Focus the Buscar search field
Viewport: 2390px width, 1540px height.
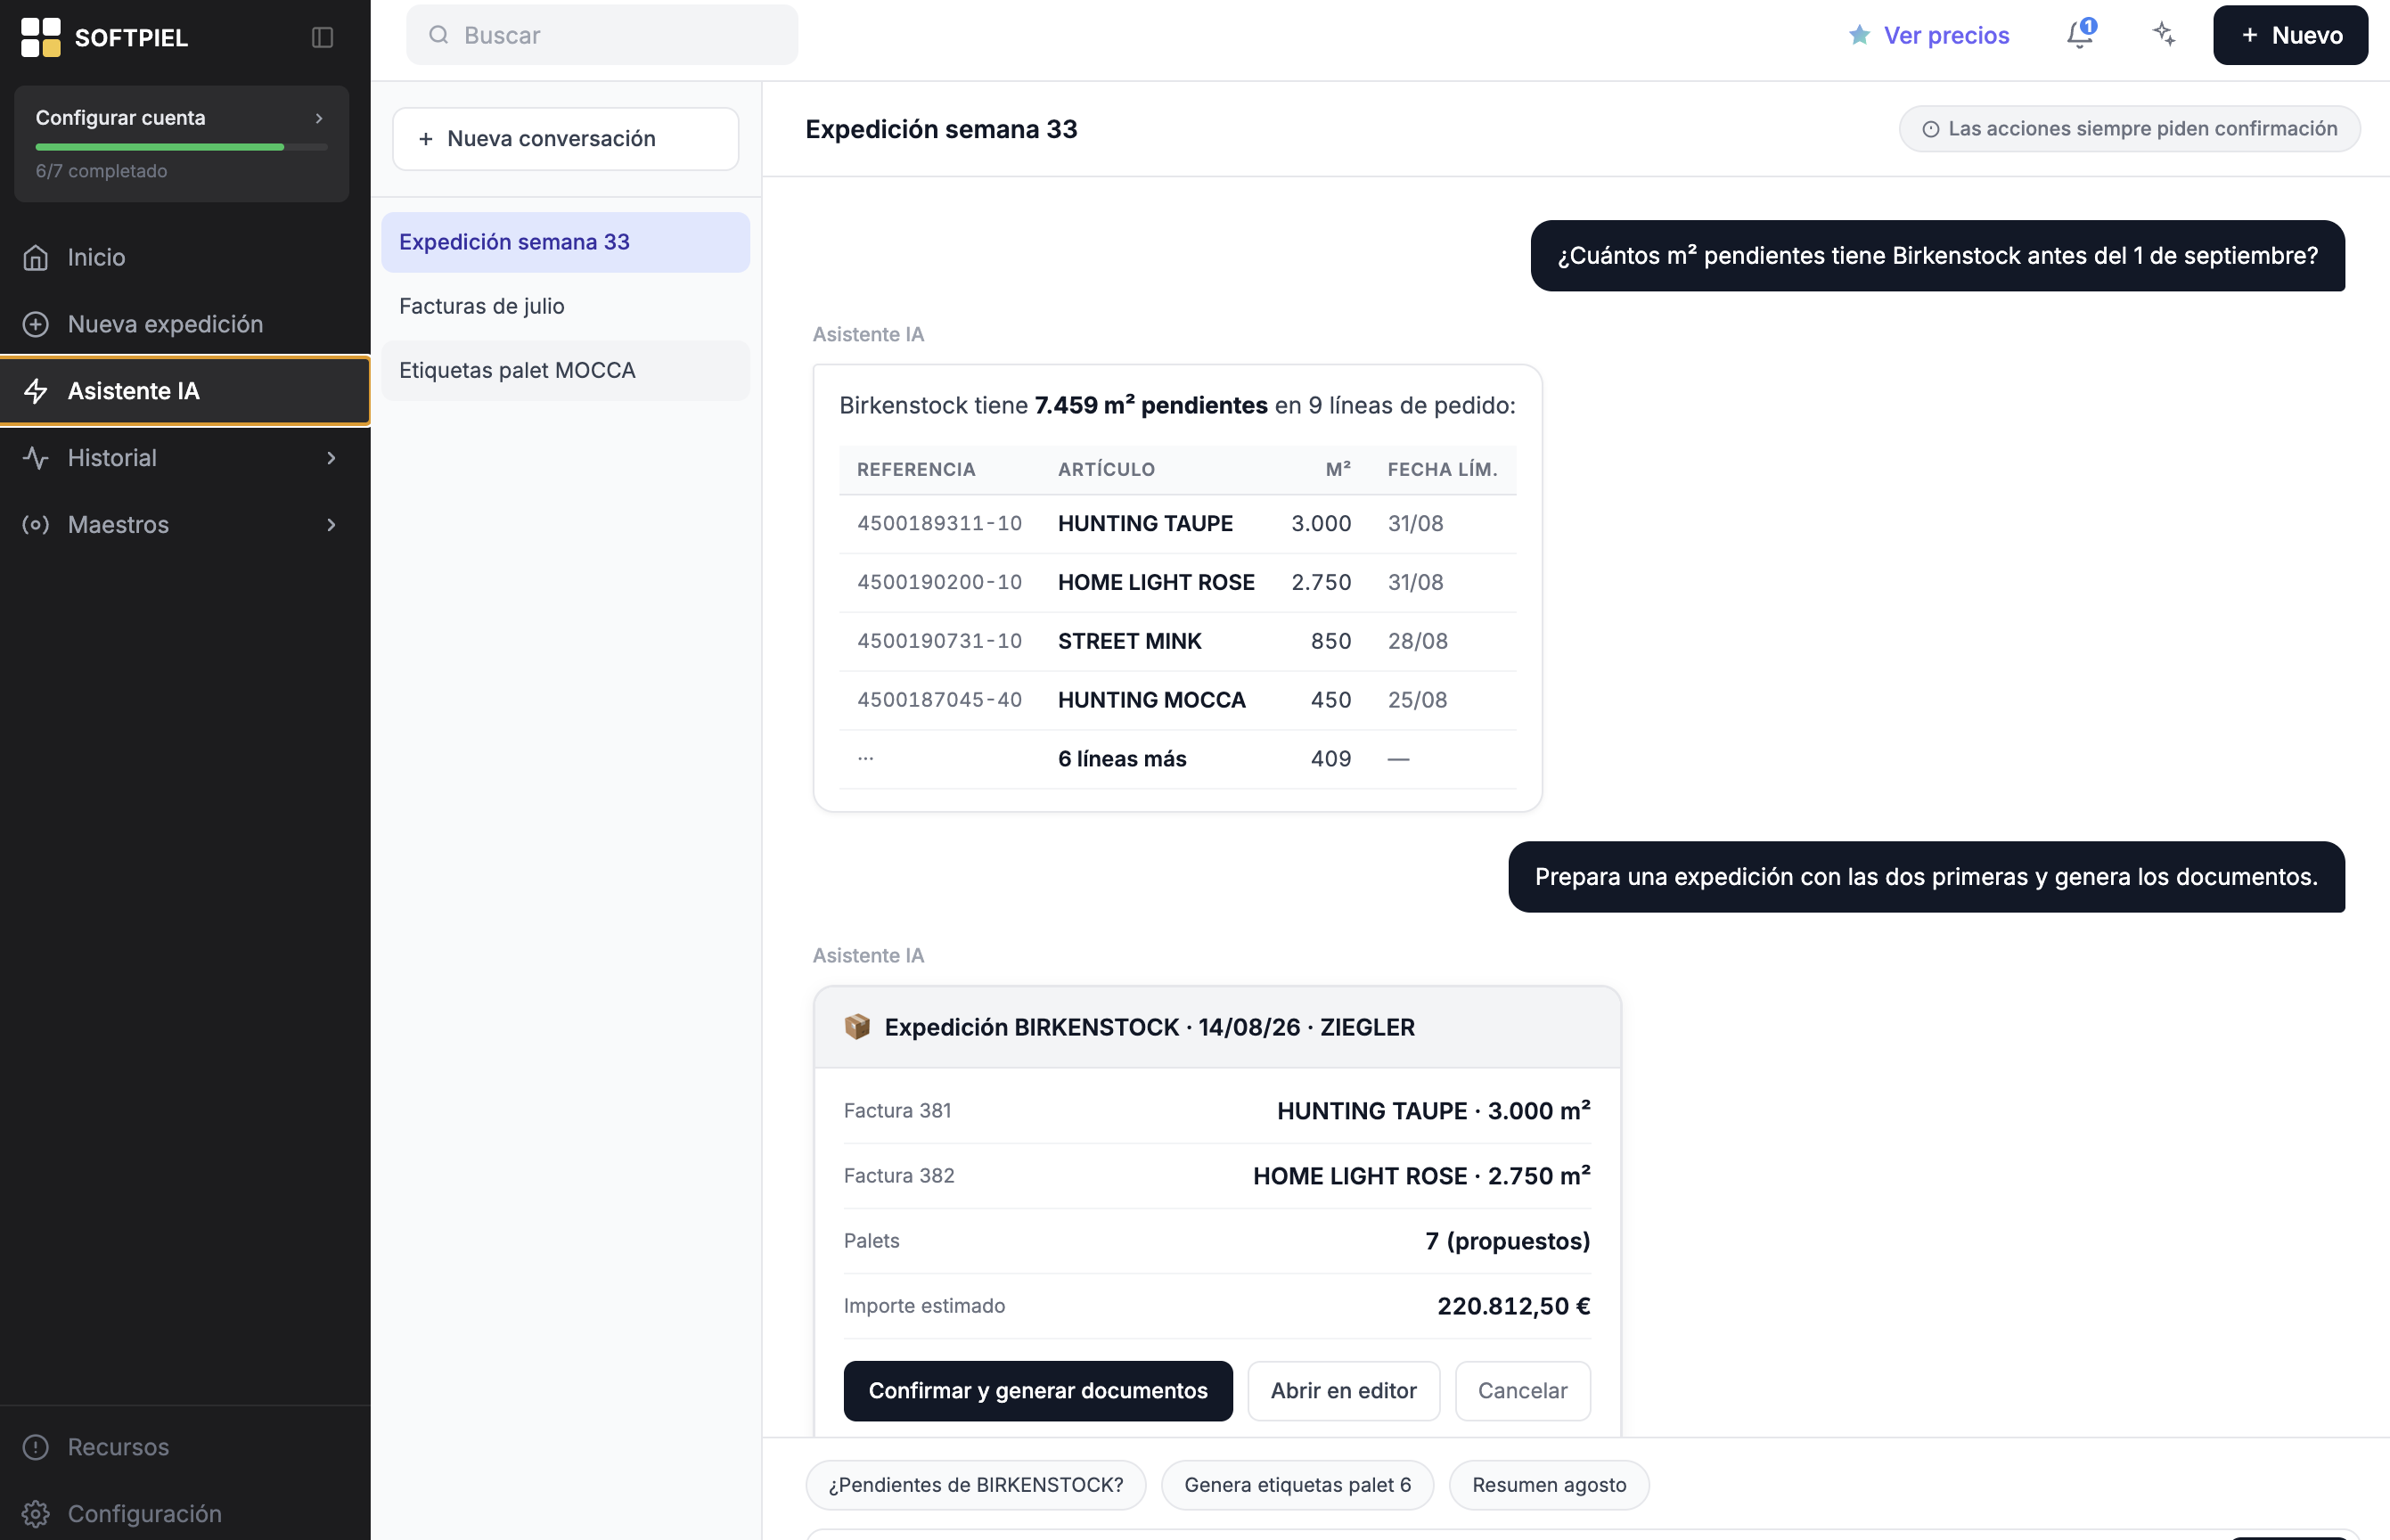(x=602, y=35)
